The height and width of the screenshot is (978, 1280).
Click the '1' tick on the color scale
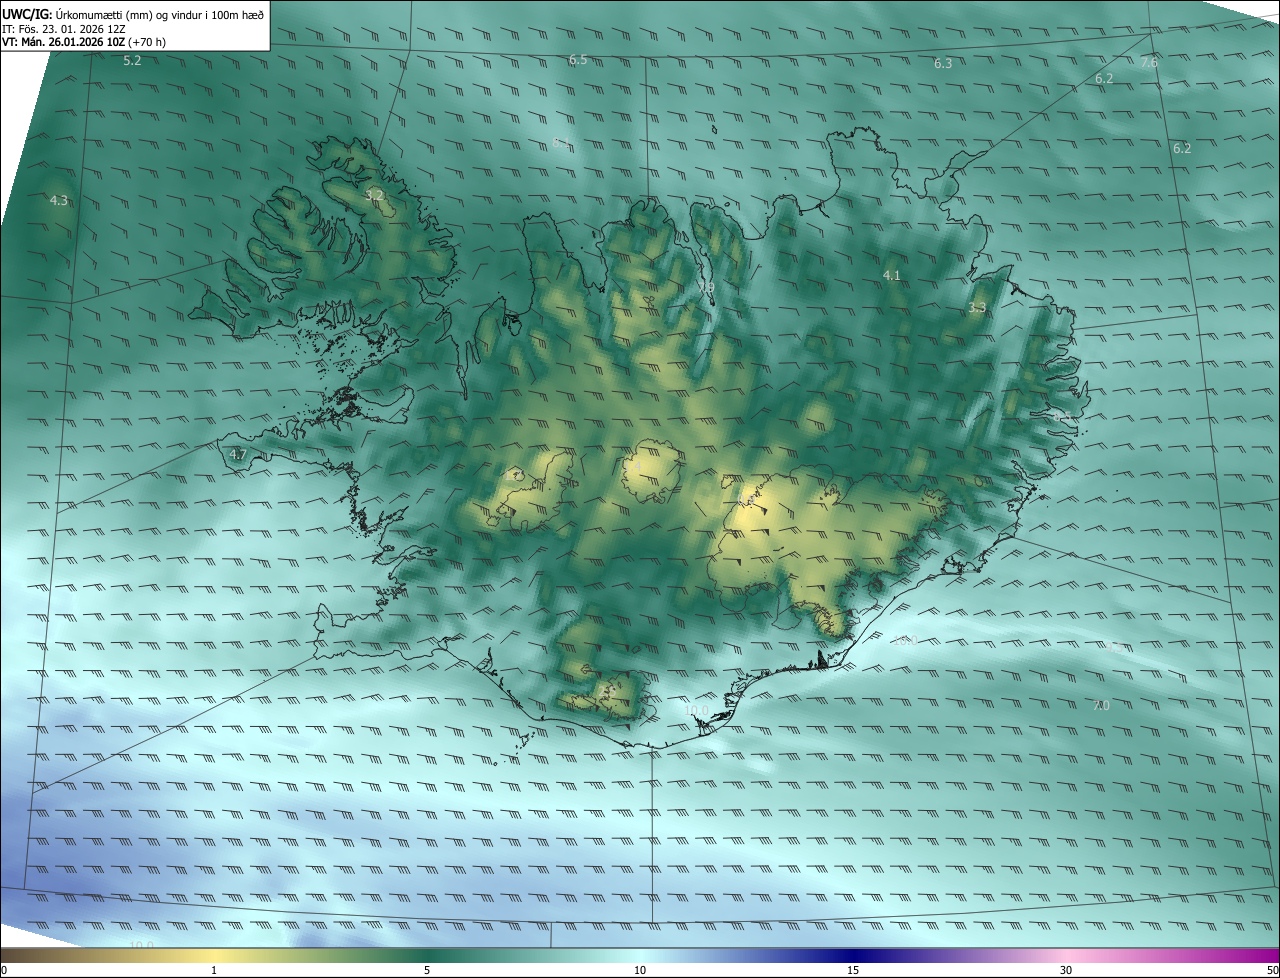coord(214,970)
